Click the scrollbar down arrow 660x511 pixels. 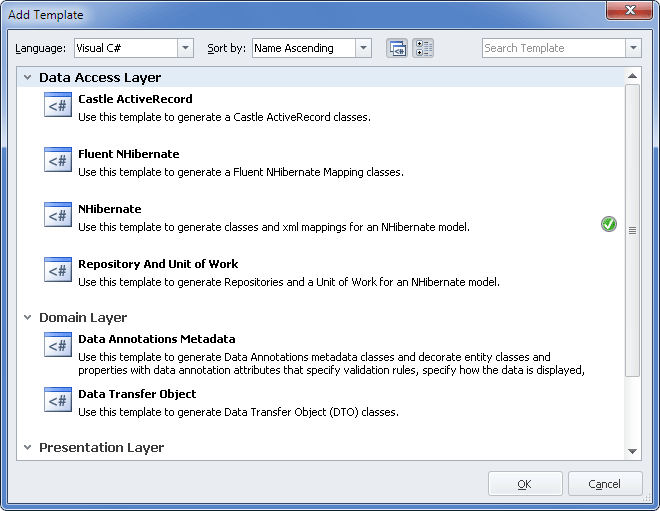pyautogui.click(x=632, y=451)
